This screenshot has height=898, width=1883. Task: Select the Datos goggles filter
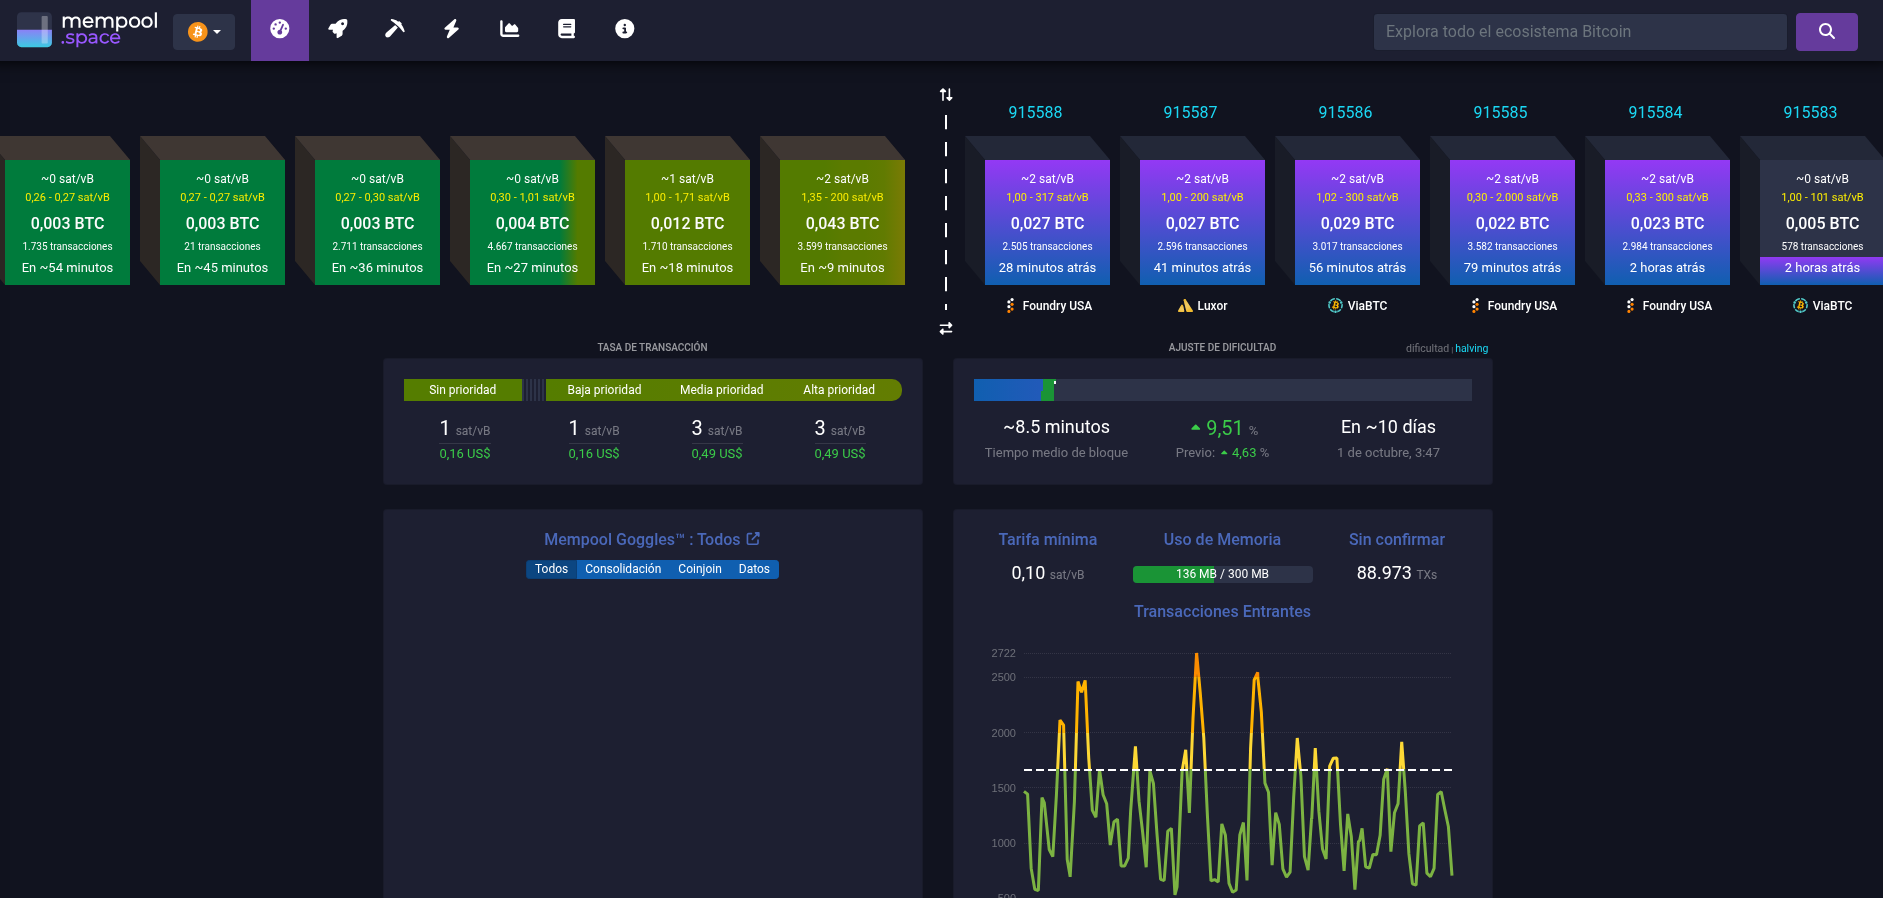coord(754,569)
